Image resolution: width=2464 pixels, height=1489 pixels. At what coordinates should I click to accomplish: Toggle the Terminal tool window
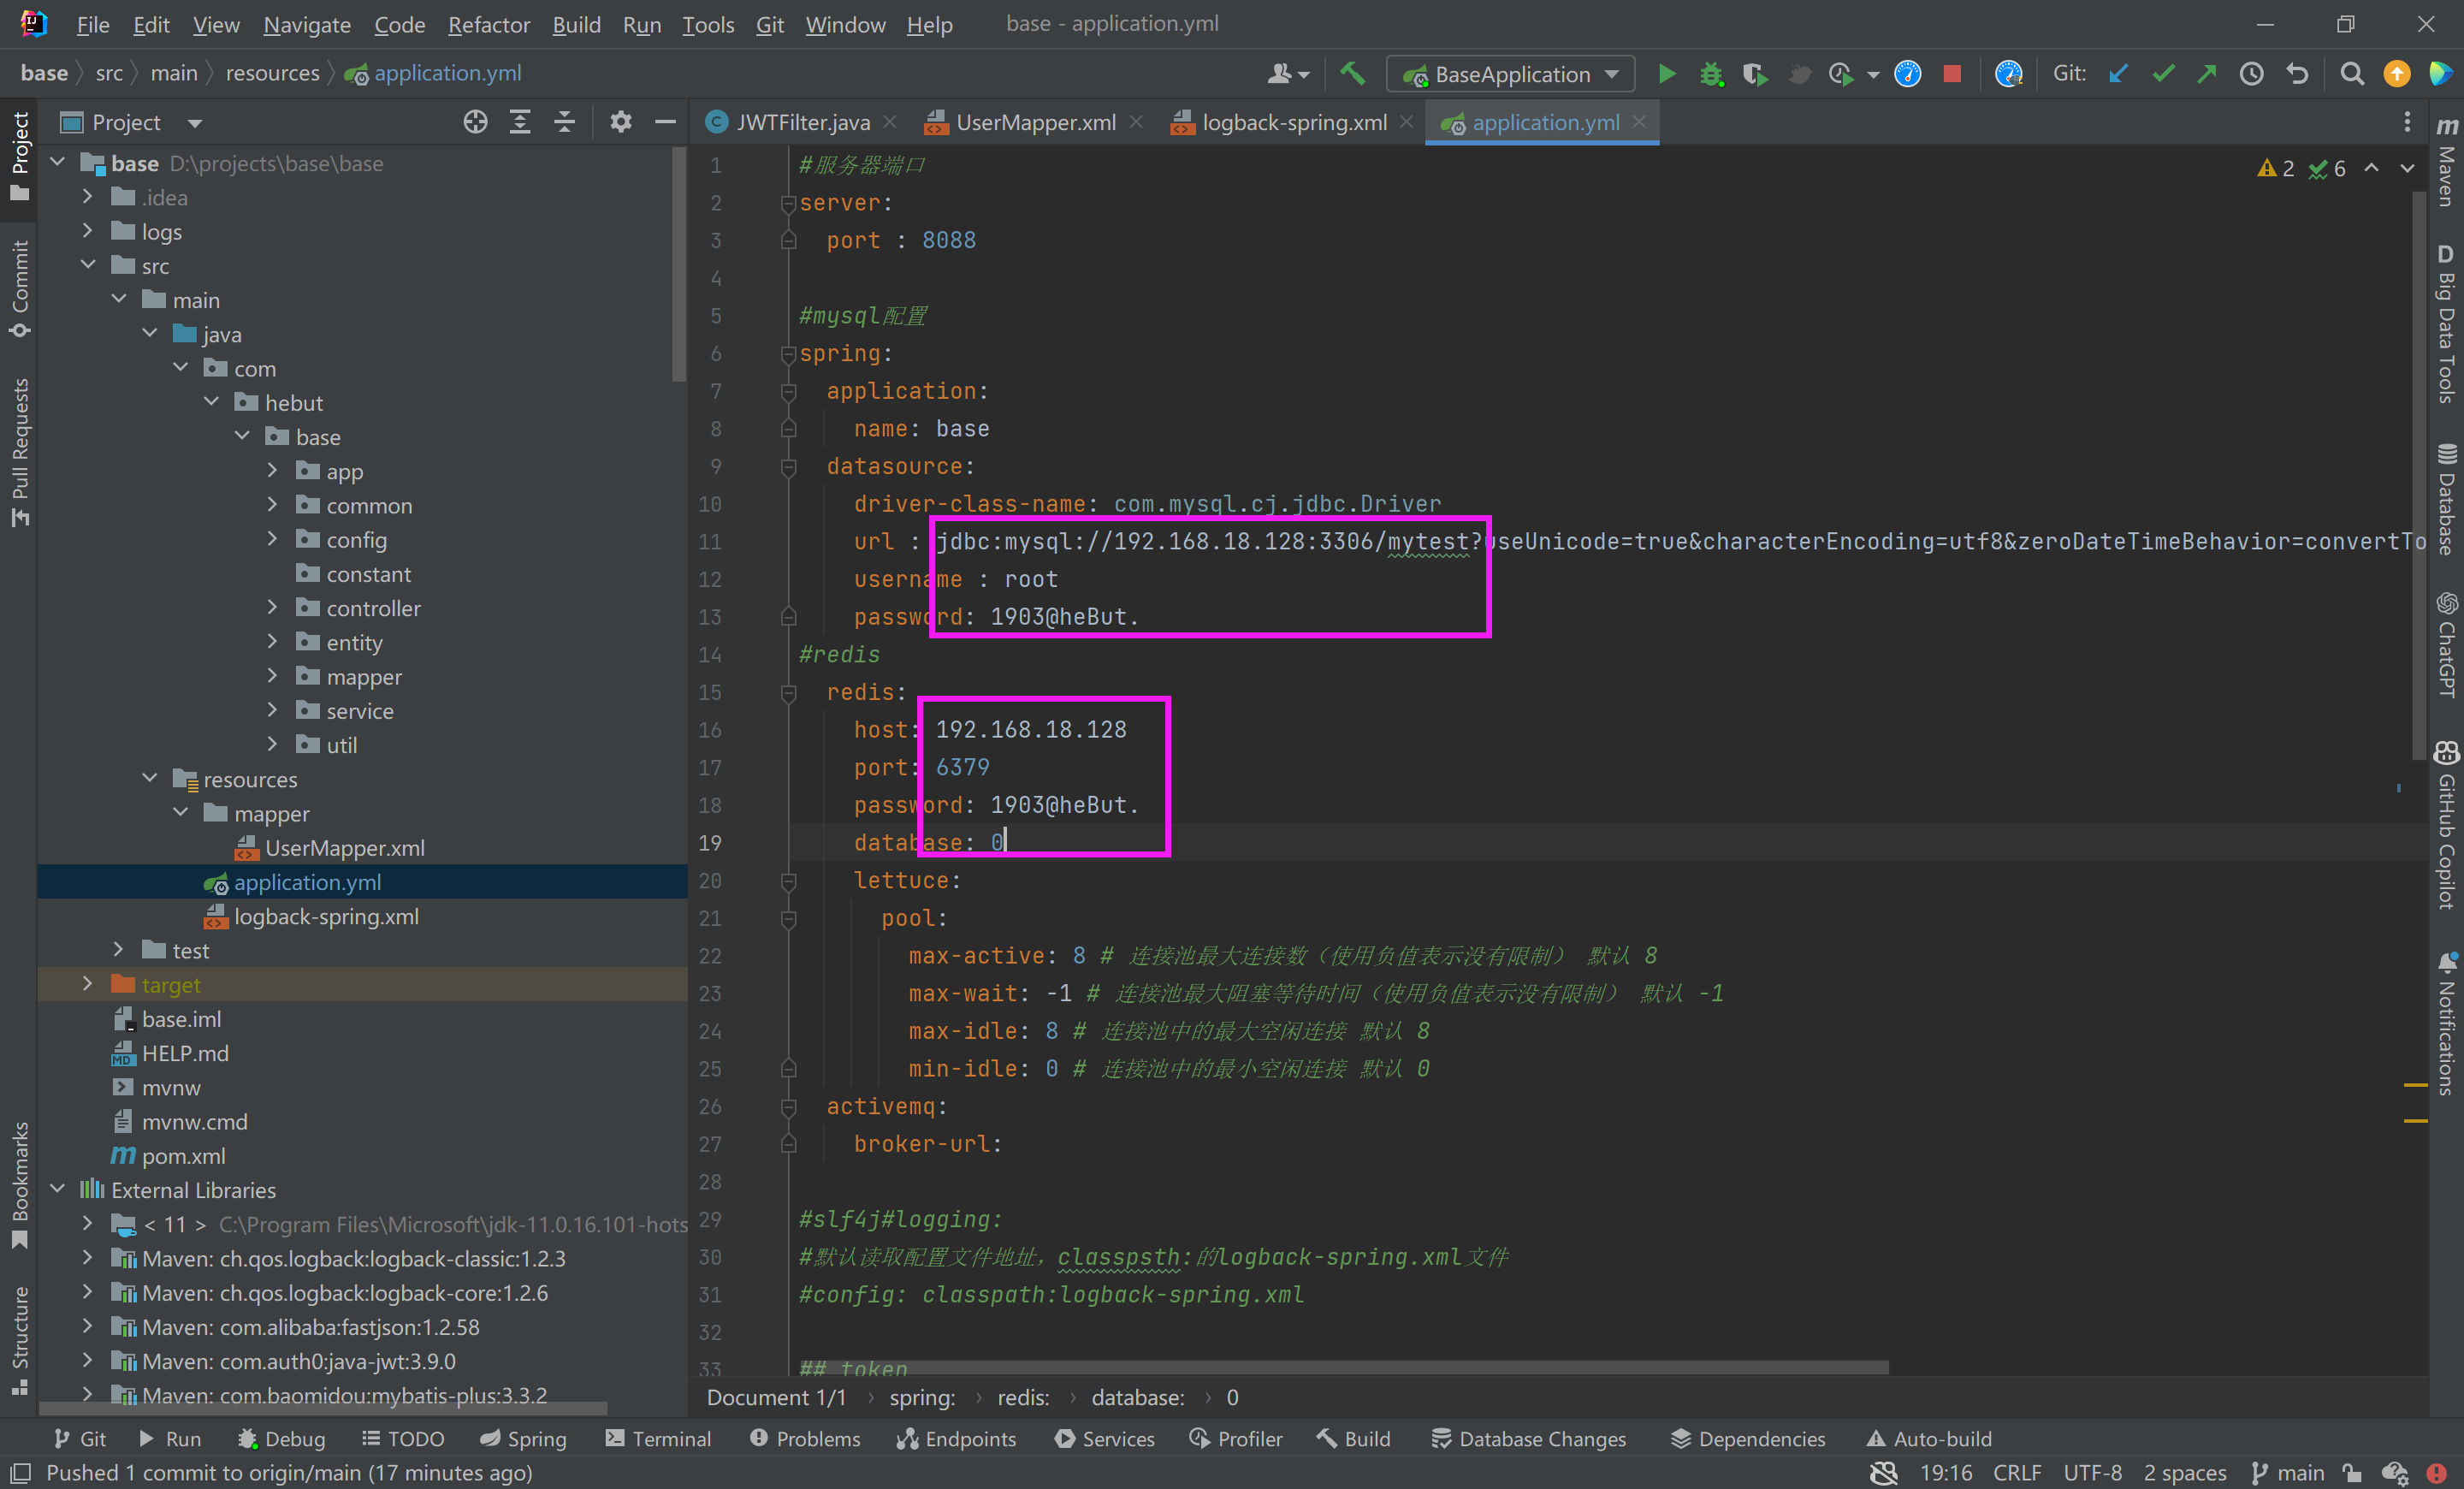click(658, 1439)
